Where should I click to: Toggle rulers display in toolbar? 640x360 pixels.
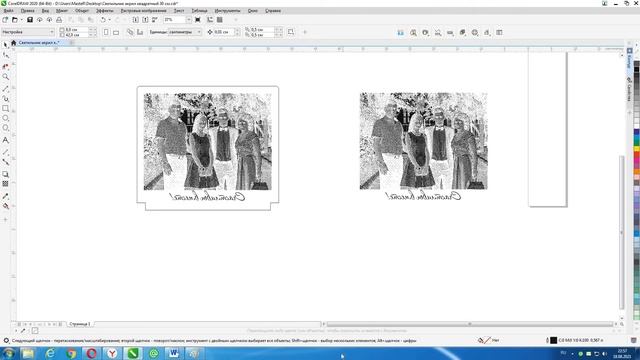[210, 20]
